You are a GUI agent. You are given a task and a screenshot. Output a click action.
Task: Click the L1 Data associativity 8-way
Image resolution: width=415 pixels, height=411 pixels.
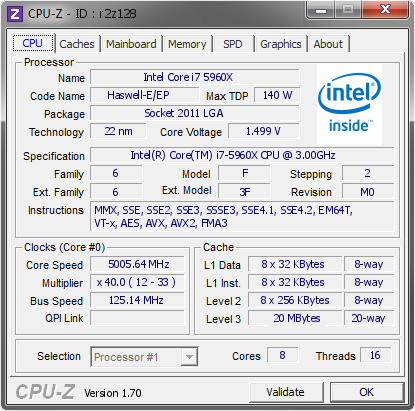[x=369, y=264]
